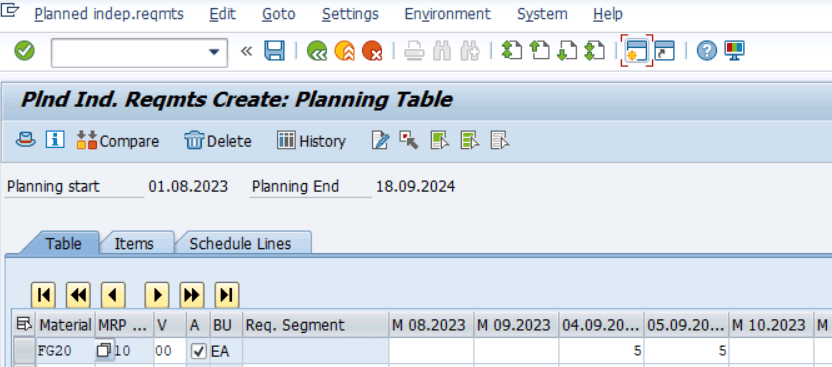Open the command field dropdown arrow

click(x=214, y=52)
